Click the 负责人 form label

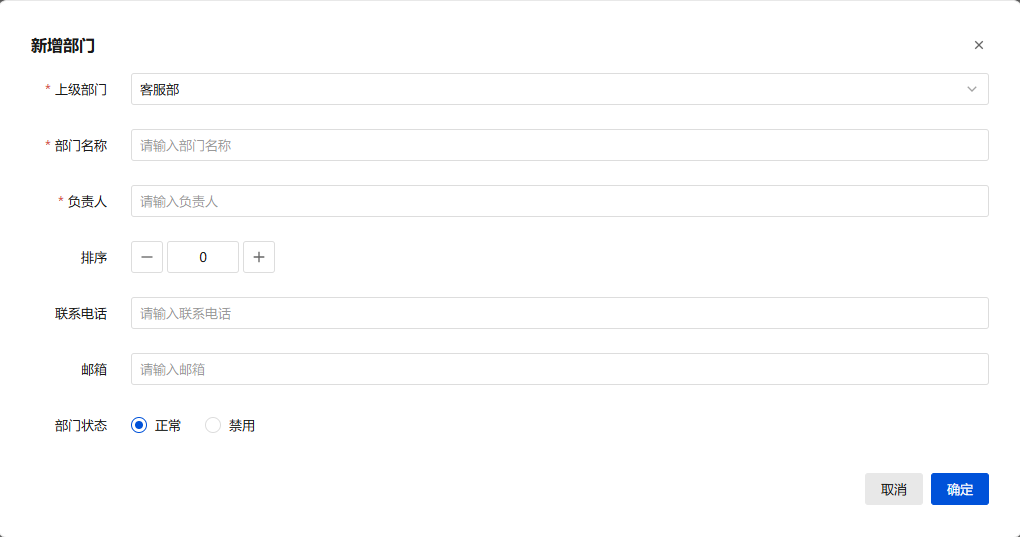[x=87, y=201]
